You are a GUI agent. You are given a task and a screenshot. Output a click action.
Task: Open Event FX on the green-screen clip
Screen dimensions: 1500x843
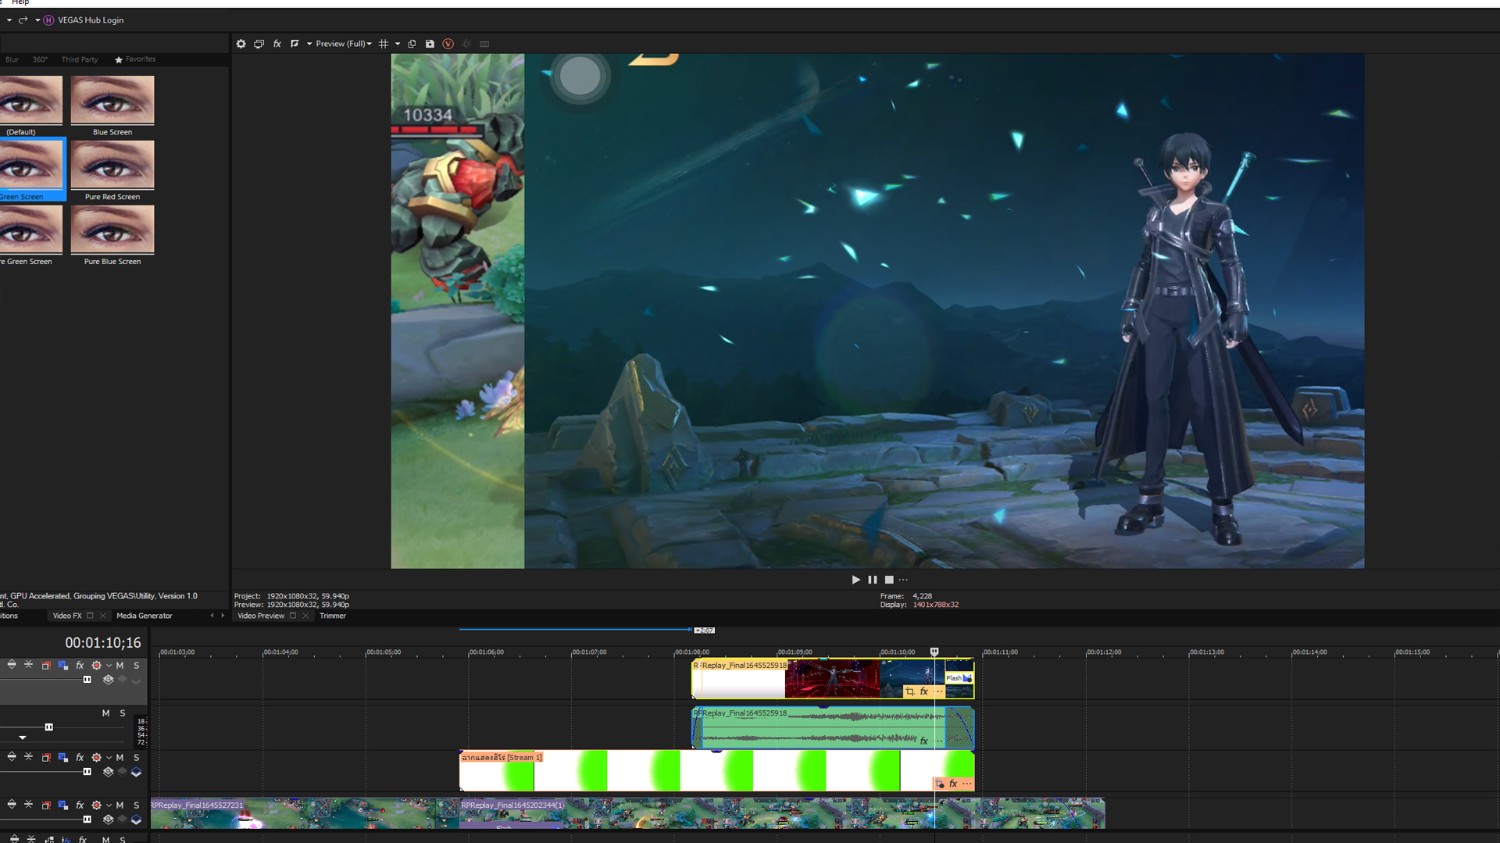coord(953,784)
